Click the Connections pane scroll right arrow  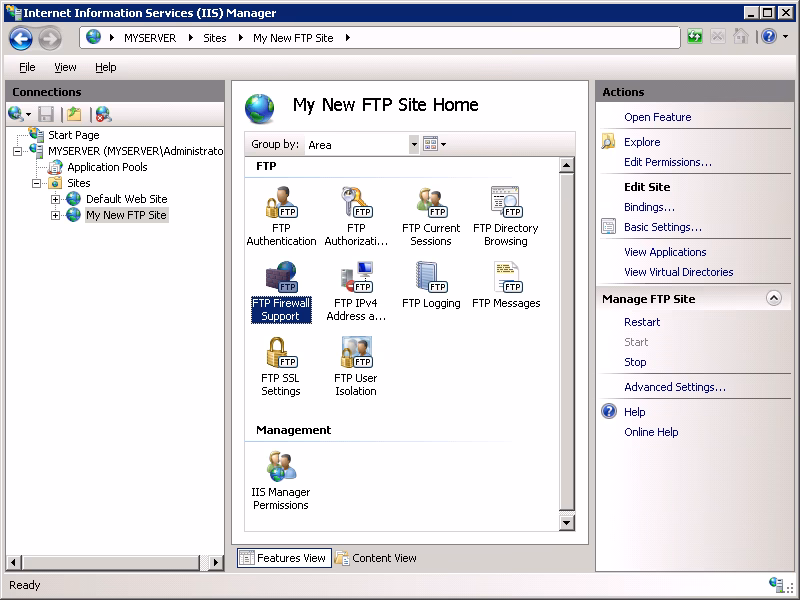(216, 562)
